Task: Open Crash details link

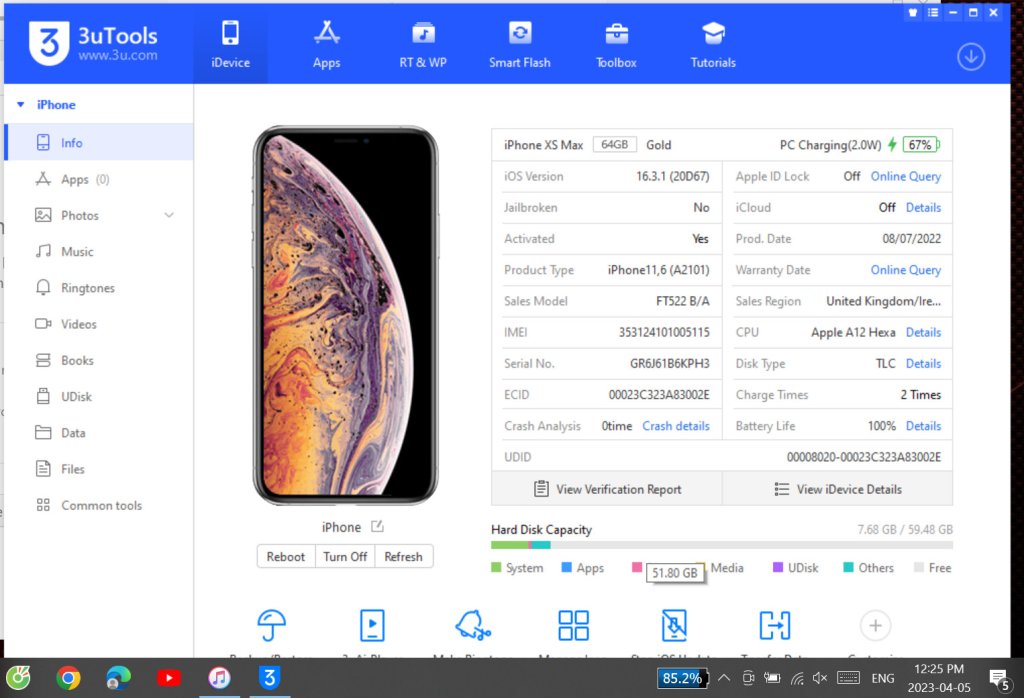Action: pyautogui.click(x=676, y=426)
